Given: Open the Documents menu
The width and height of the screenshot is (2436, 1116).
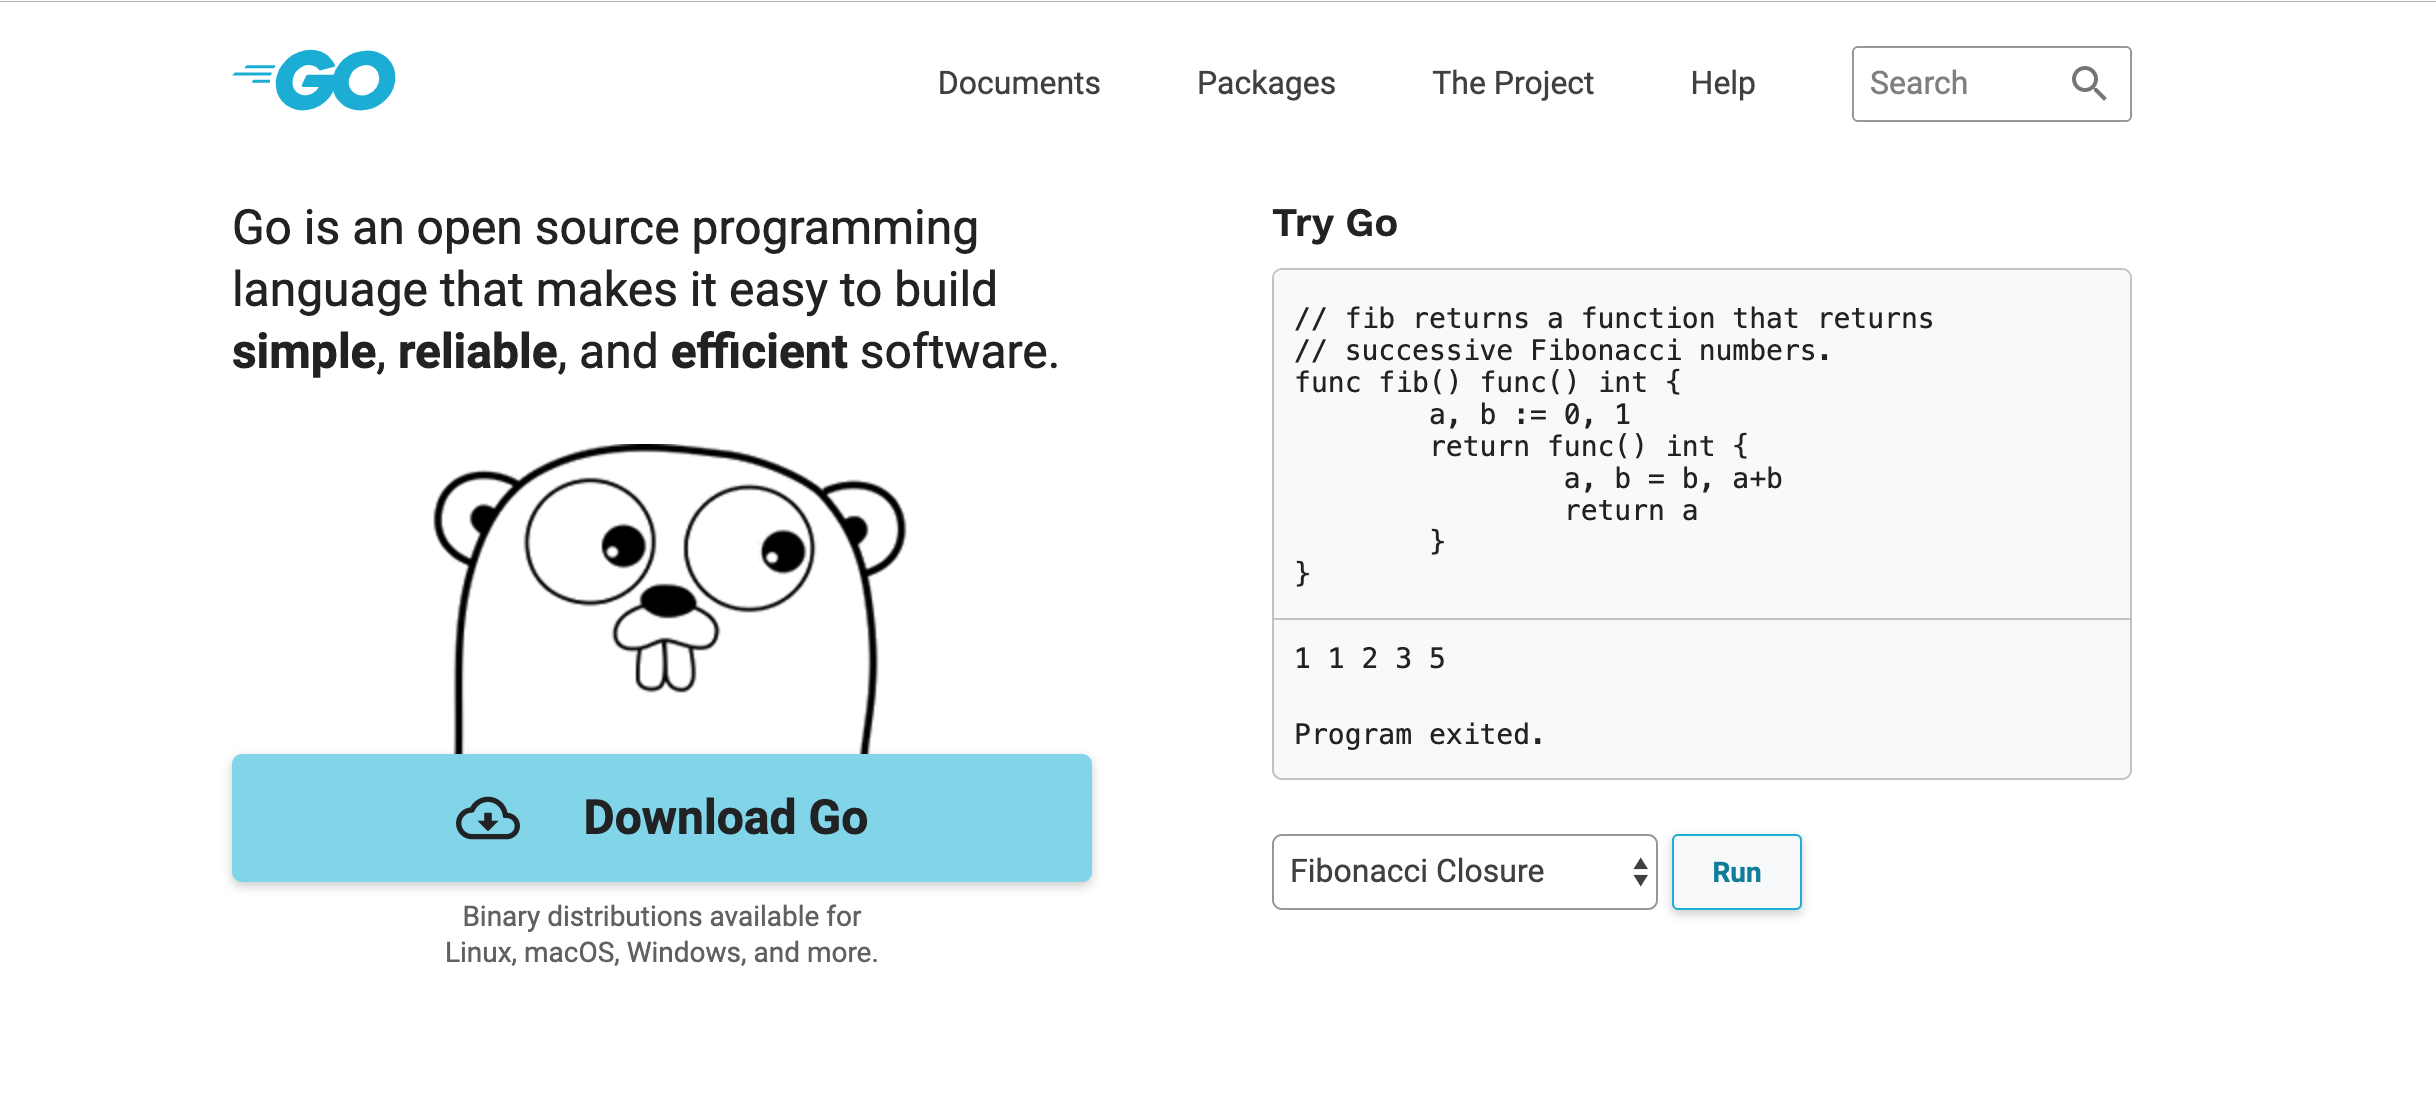Looking at the screenshot, I should point(1018,83).
